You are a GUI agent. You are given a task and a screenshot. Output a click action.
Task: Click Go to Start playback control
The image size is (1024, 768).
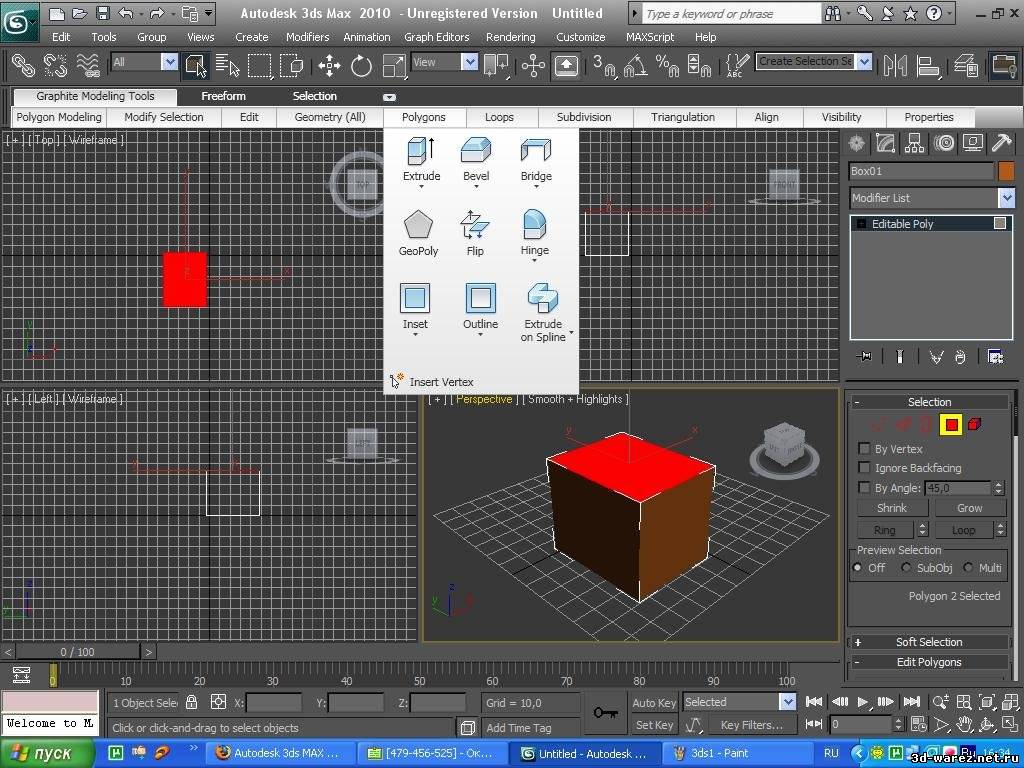pyautogui.click(x=814, y=701)
